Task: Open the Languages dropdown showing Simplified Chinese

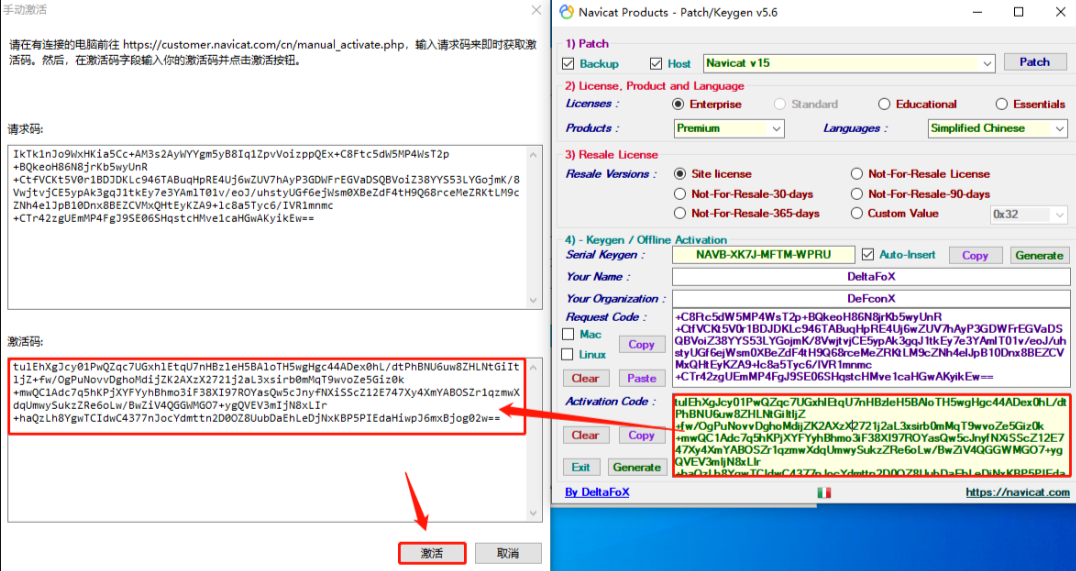Action: pyautogui.click(x=1060, y=128)
